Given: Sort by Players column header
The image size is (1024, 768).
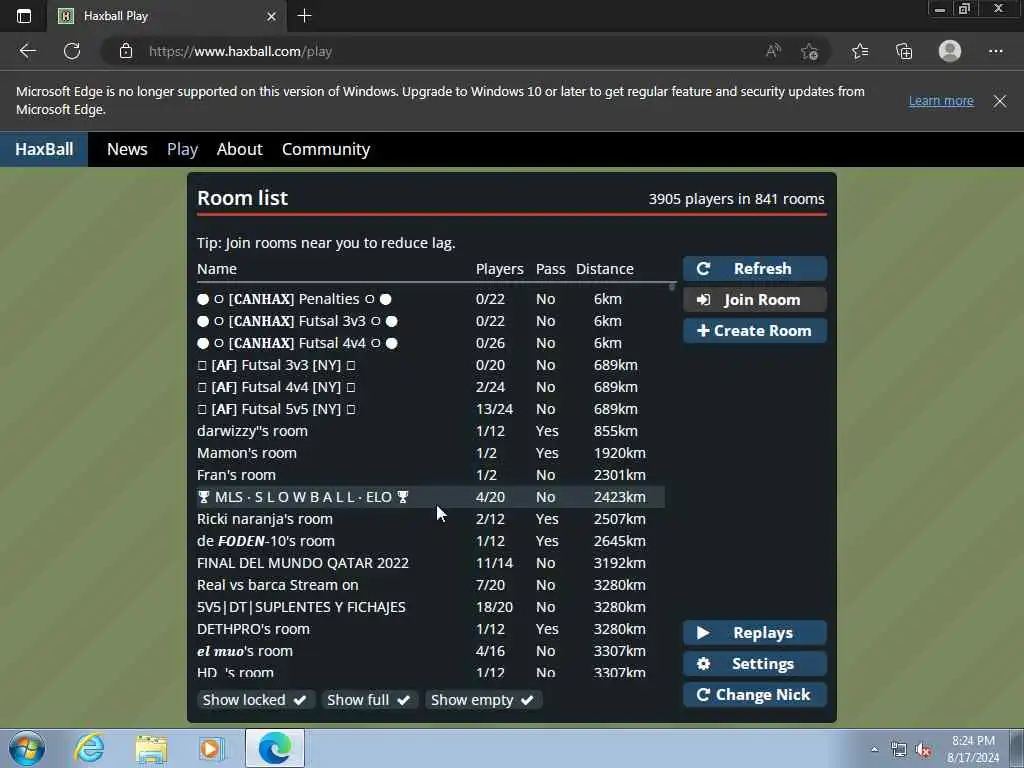Looking at the screenshot, I should (500, 269).
